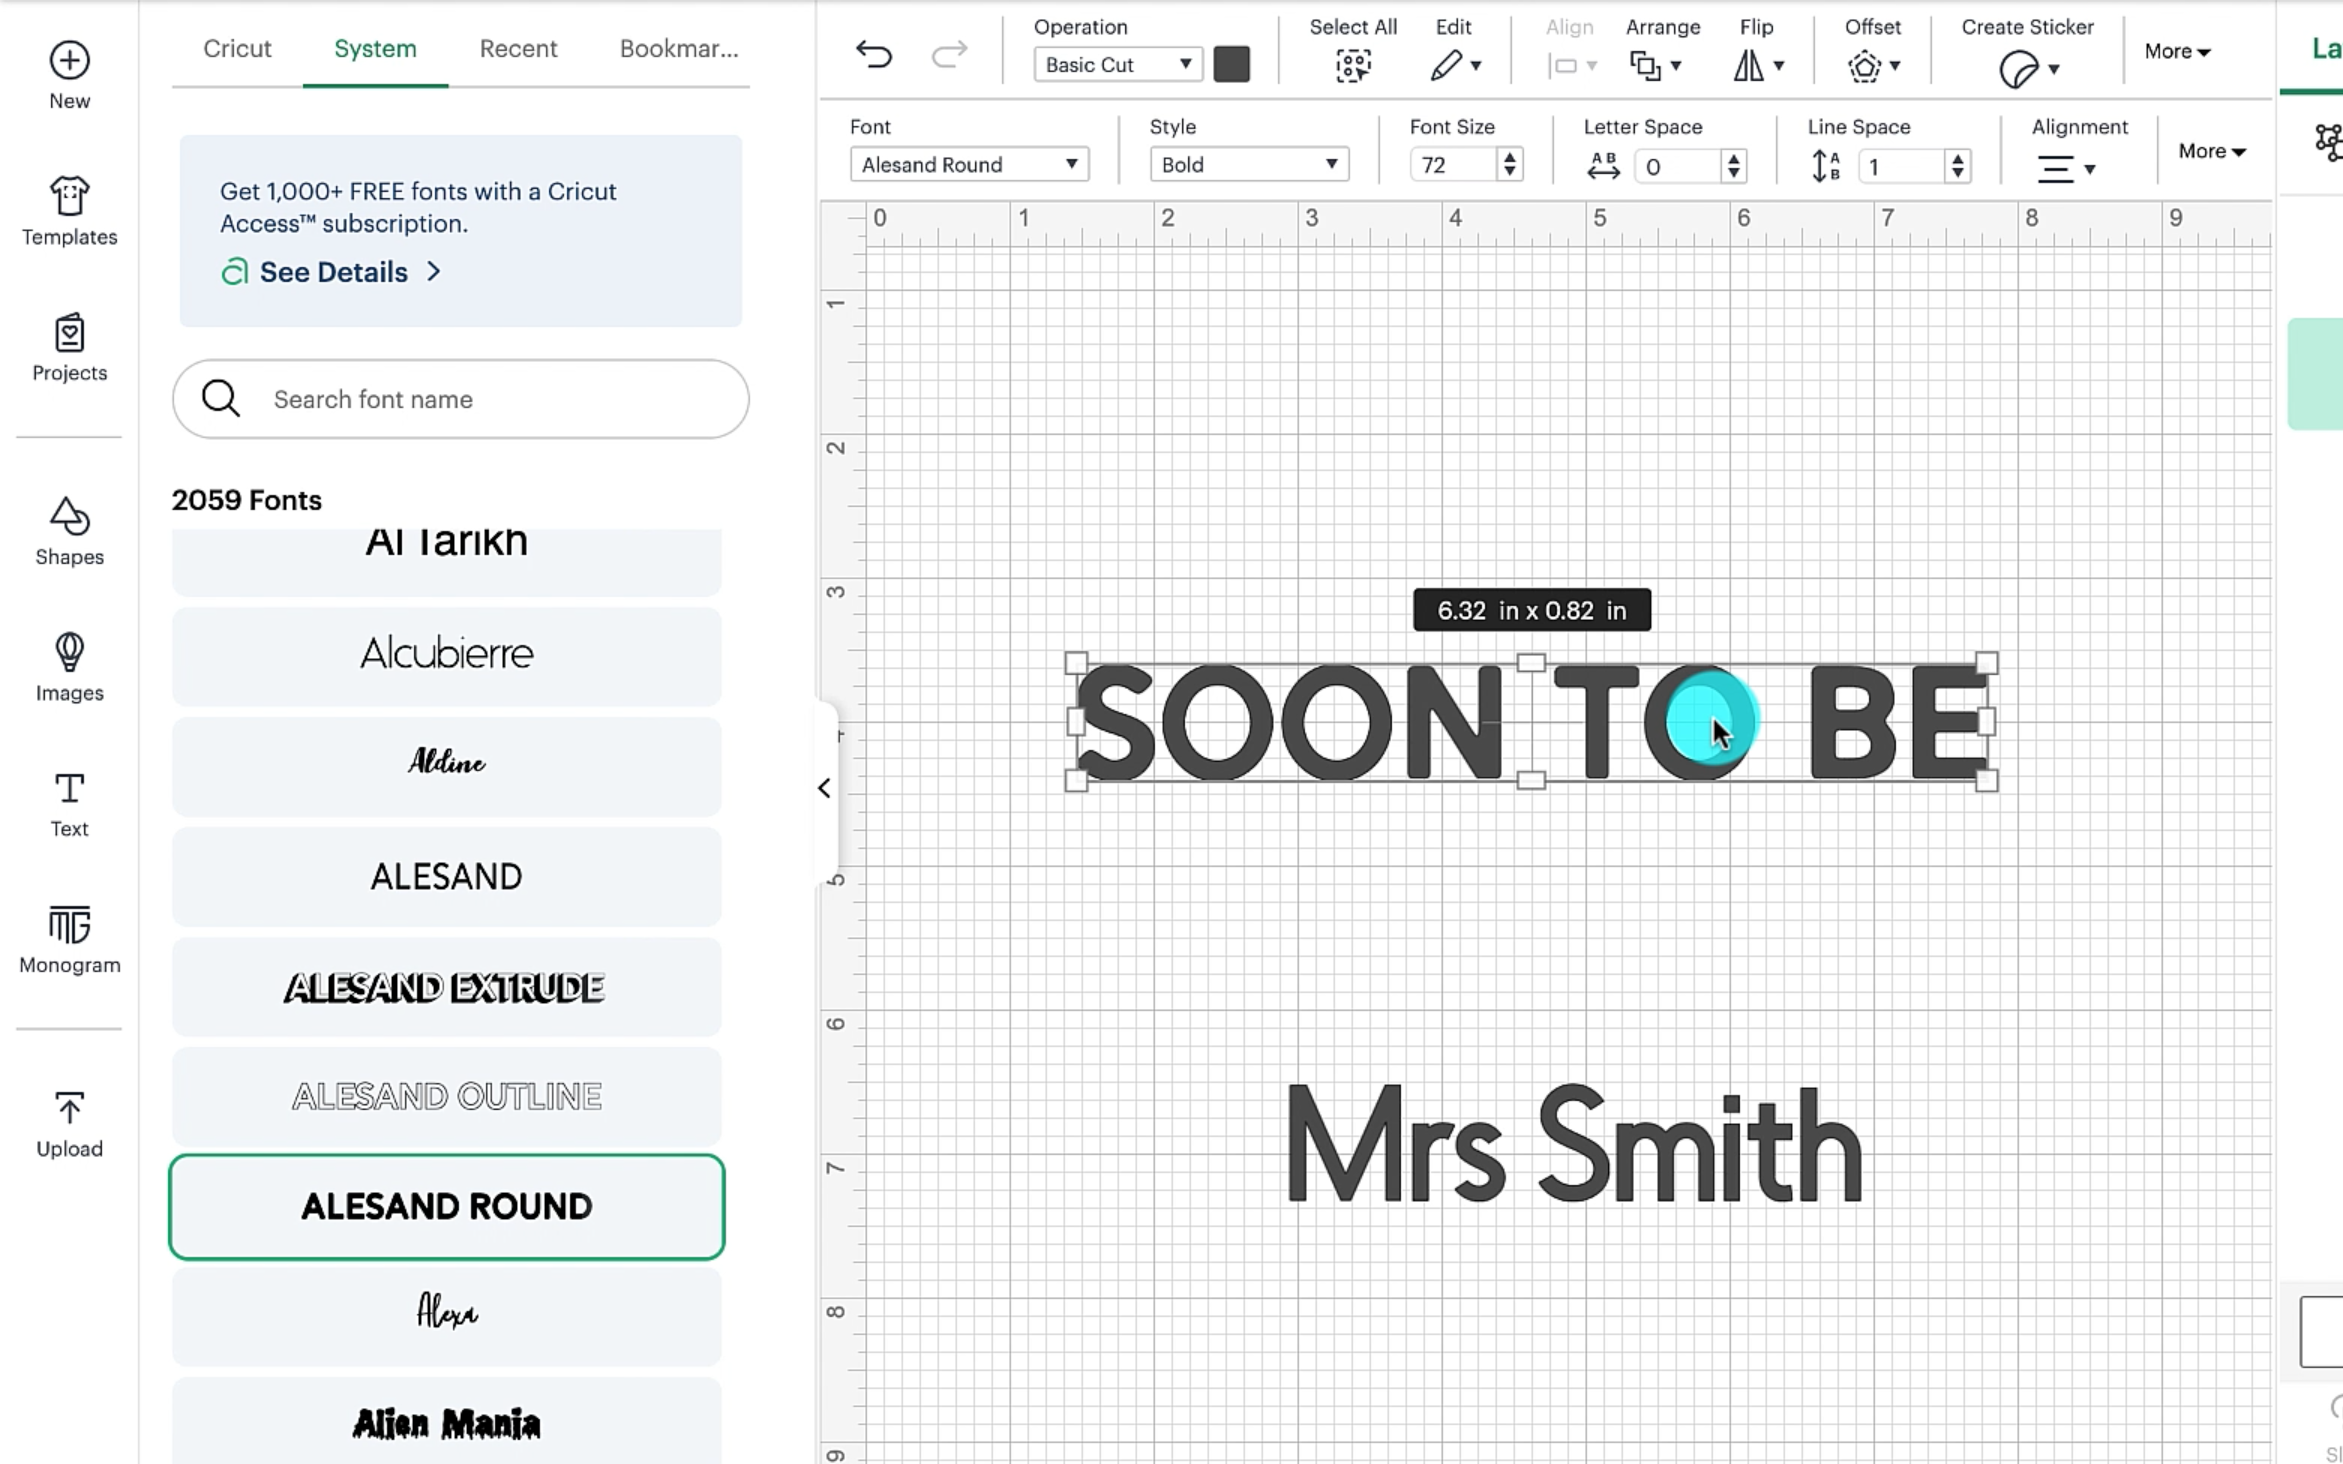The image size is (2343, 1464).
Task: Click the See Details link
Action: tap(333, 272)
